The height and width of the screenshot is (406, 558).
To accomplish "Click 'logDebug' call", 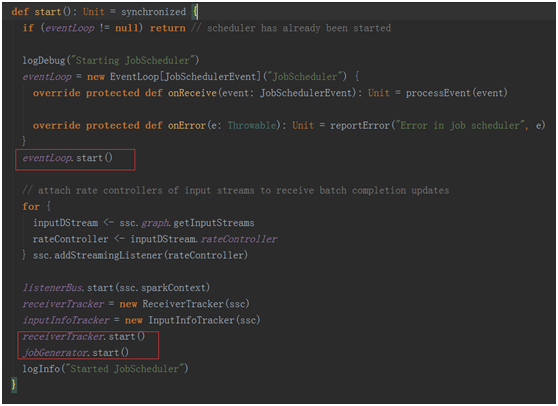I will [44, 60].
